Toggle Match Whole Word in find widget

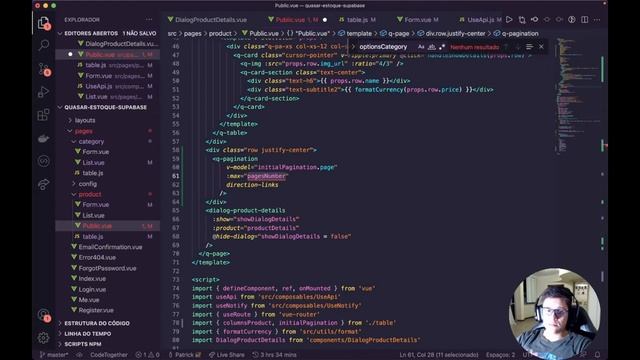click(x=431, y=47)
